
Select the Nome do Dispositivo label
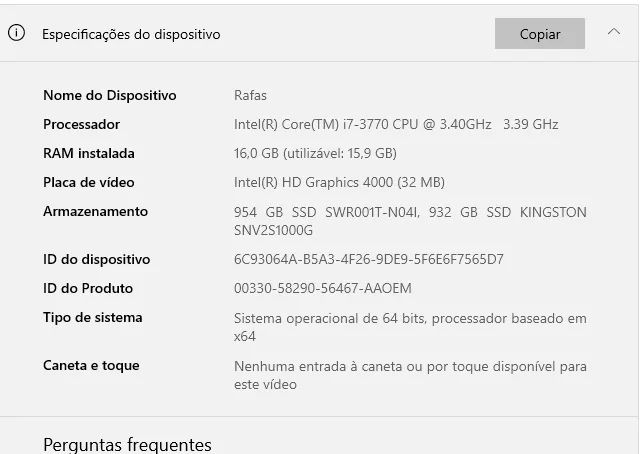click(109, 96)
